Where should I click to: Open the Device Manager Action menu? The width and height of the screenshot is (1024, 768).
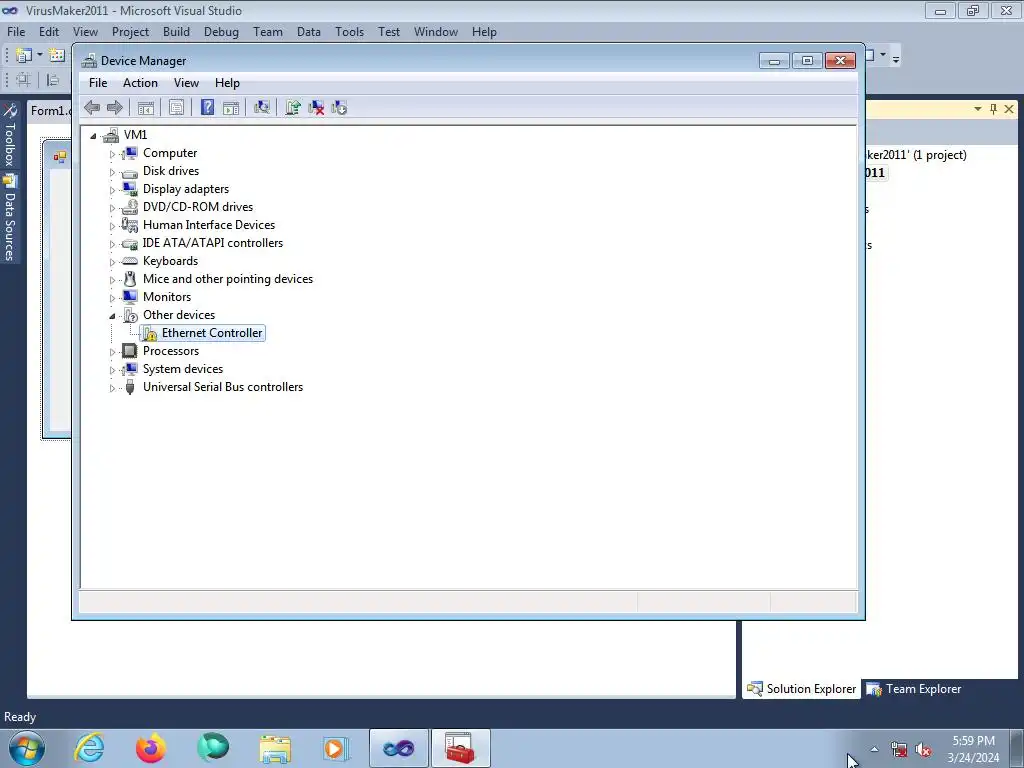pos(140,83)
